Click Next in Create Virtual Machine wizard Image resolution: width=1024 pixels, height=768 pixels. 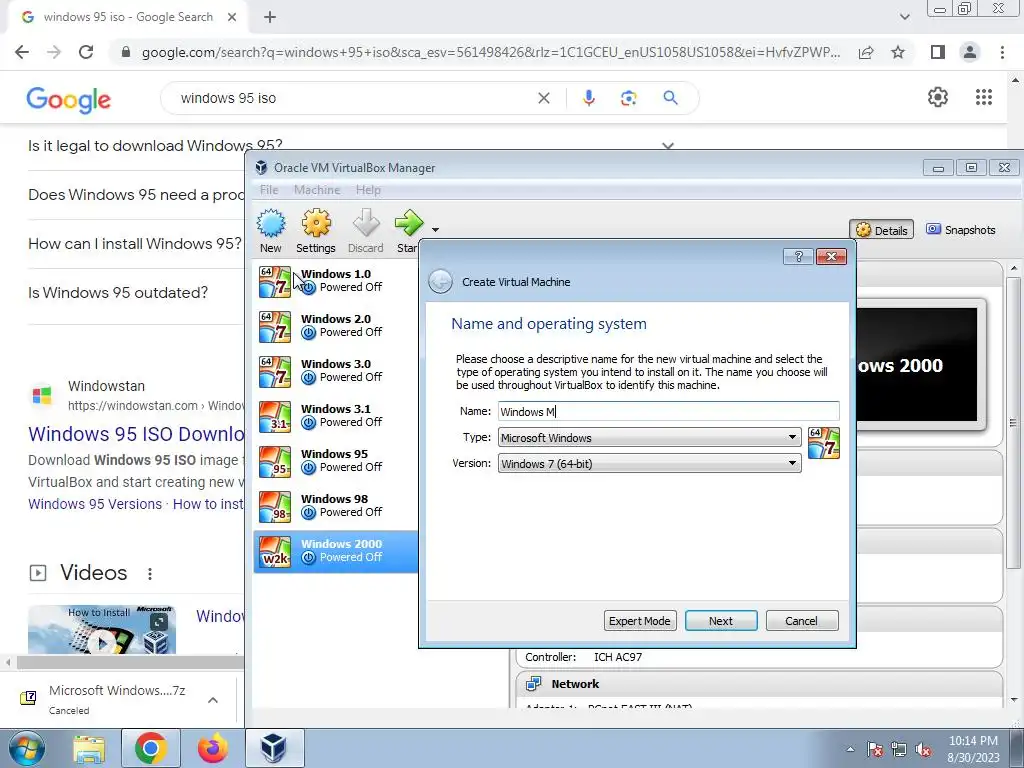pyautogui.click(x=721, y=621)
